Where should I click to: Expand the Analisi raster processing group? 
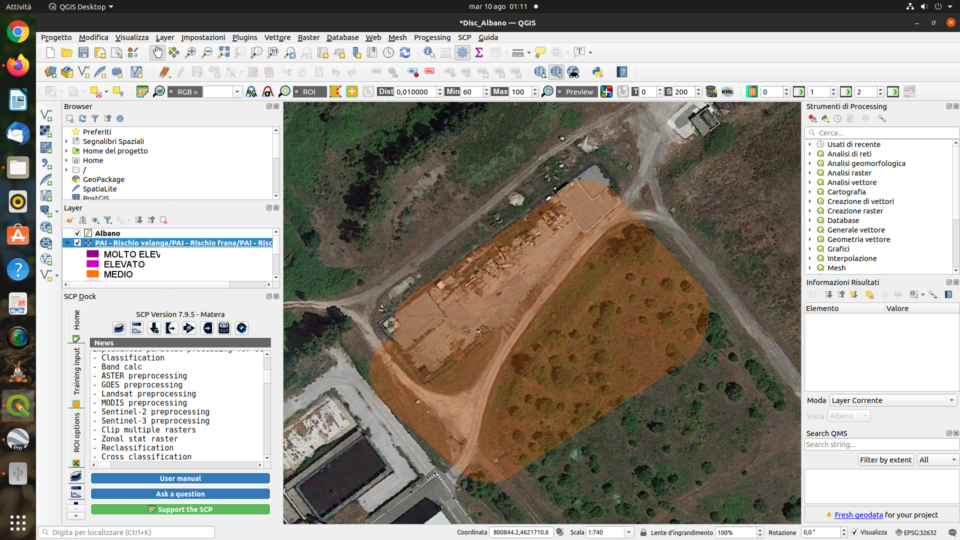[810, 173]
